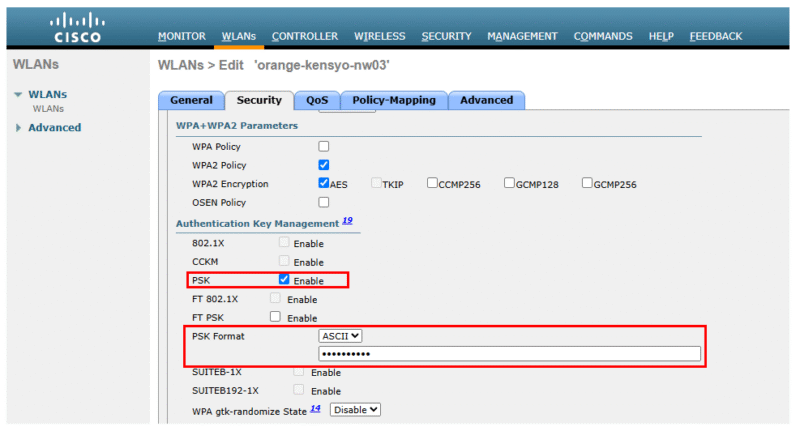This screenshot has width=800, height=431.
Task: Toggle the AES encryption checkbox
Action: [323, 183]
